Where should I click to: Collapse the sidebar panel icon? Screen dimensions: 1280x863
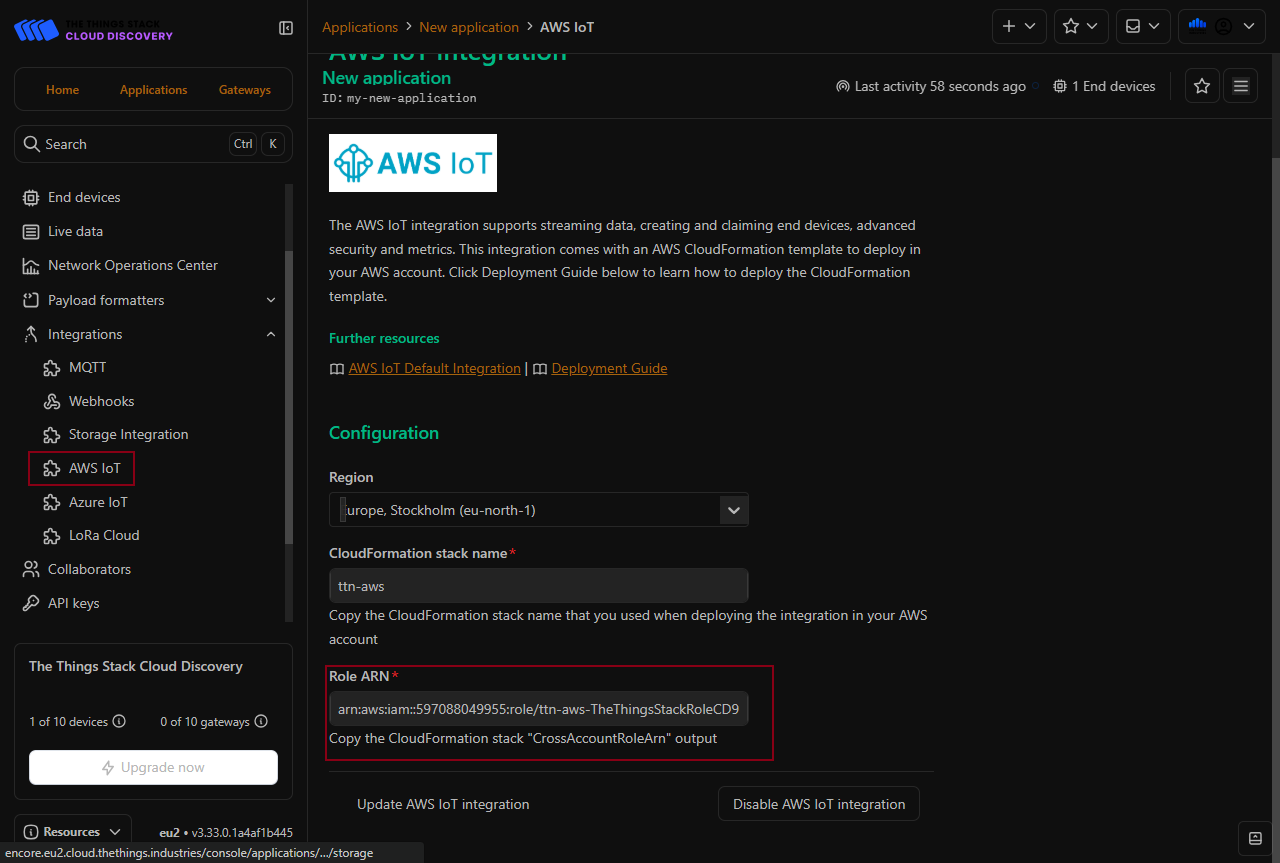click(286, 28)
